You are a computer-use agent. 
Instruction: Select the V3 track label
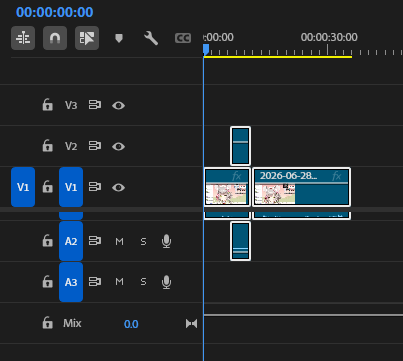(x=71, y=105)
